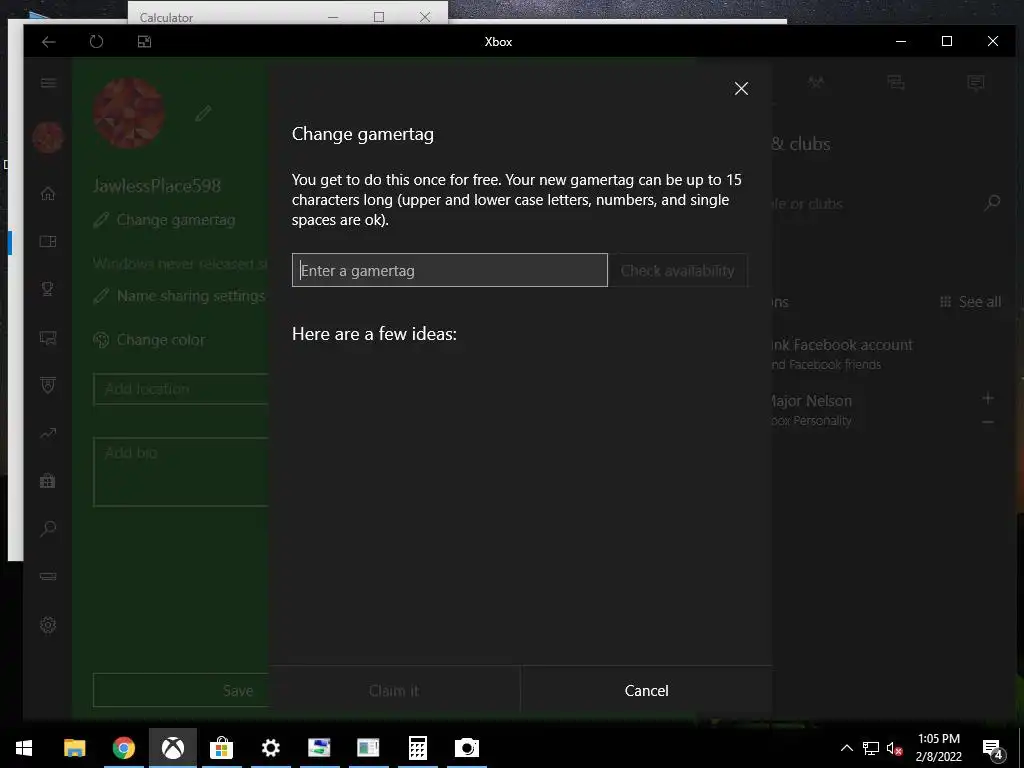This screenshot has height=768, width=1024.
Task: Click Xbox app icon in taskbar
Action: (172, 748)
